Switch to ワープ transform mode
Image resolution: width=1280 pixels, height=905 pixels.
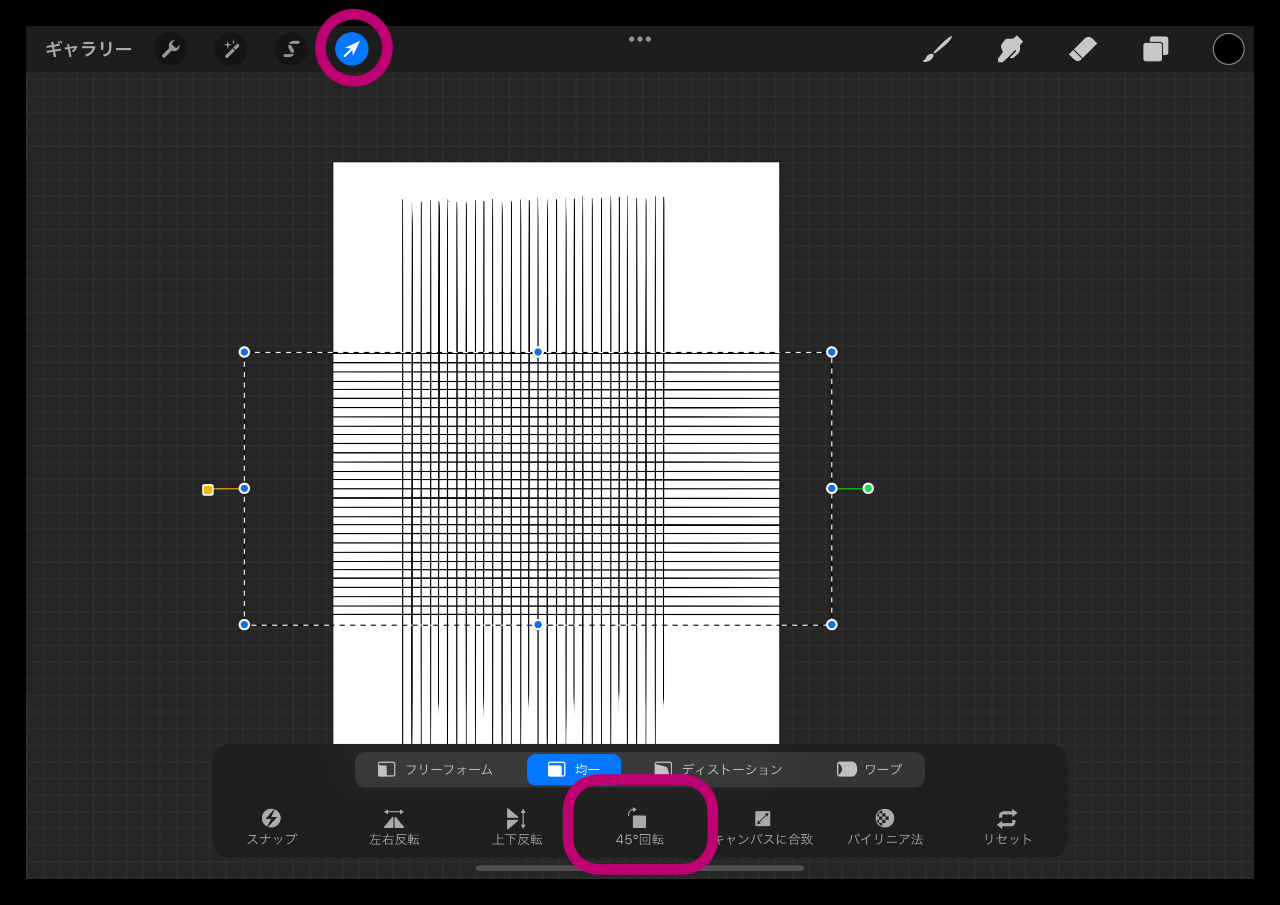pos(869,770)
